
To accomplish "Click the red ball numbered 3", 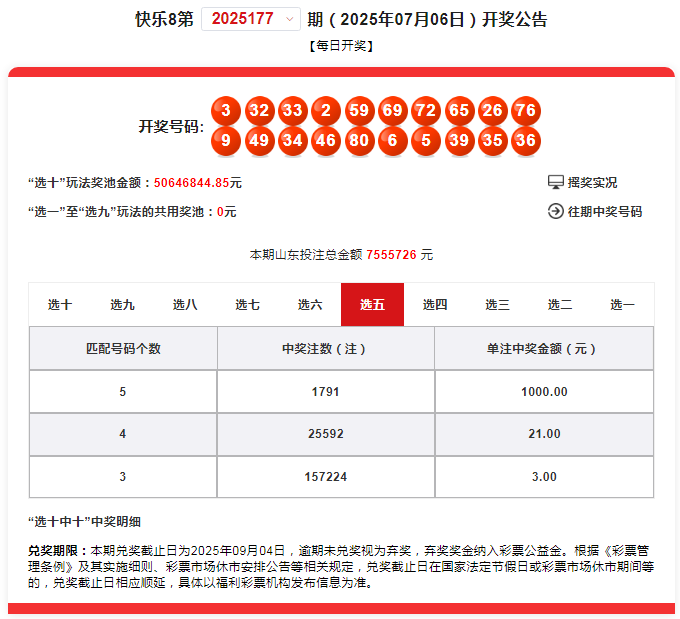I will (226, 111).
